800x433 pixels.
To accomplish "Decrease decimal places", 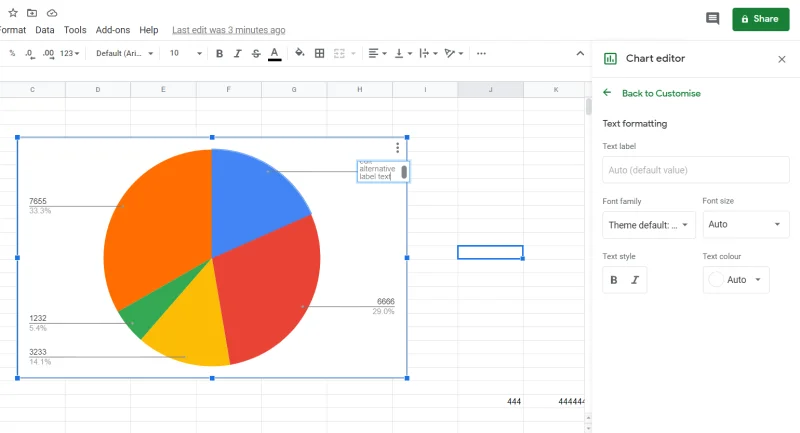I will pyautogui.click(x=30, y=53).
